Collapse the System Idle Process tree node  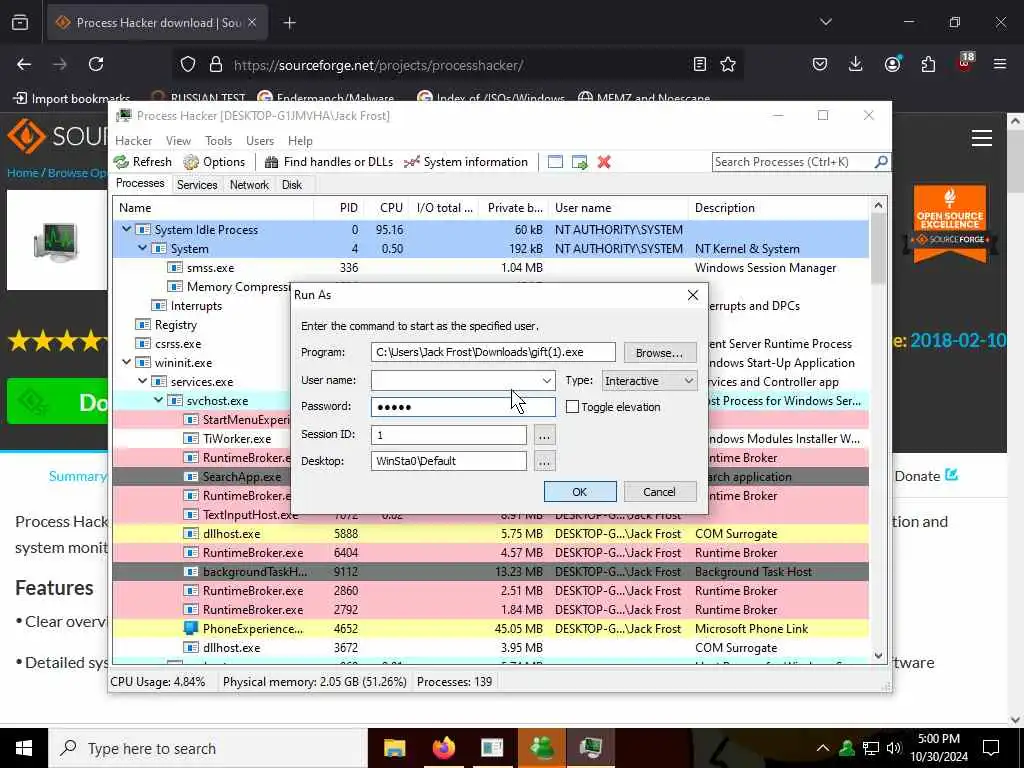click(x=127, y=230)
